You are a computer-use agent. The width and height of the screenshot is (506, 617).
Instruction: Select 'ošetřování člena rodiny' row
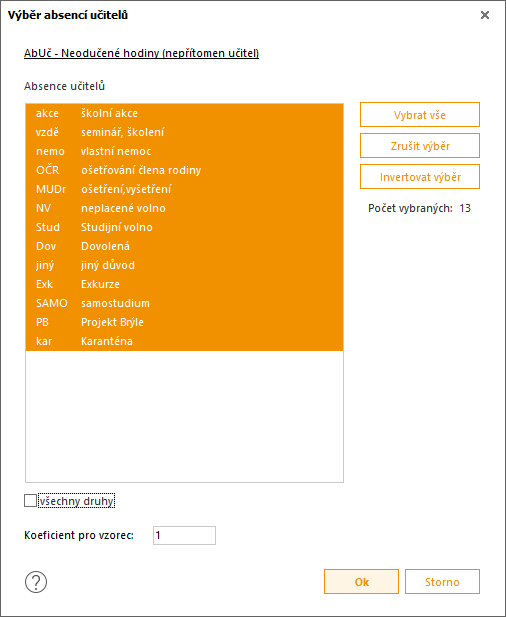pos(184,170)
